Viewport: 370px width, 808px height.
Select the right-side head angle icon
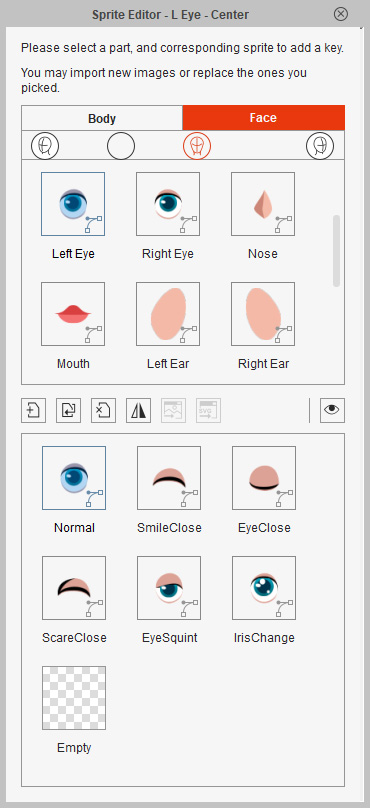click(320, 146)
